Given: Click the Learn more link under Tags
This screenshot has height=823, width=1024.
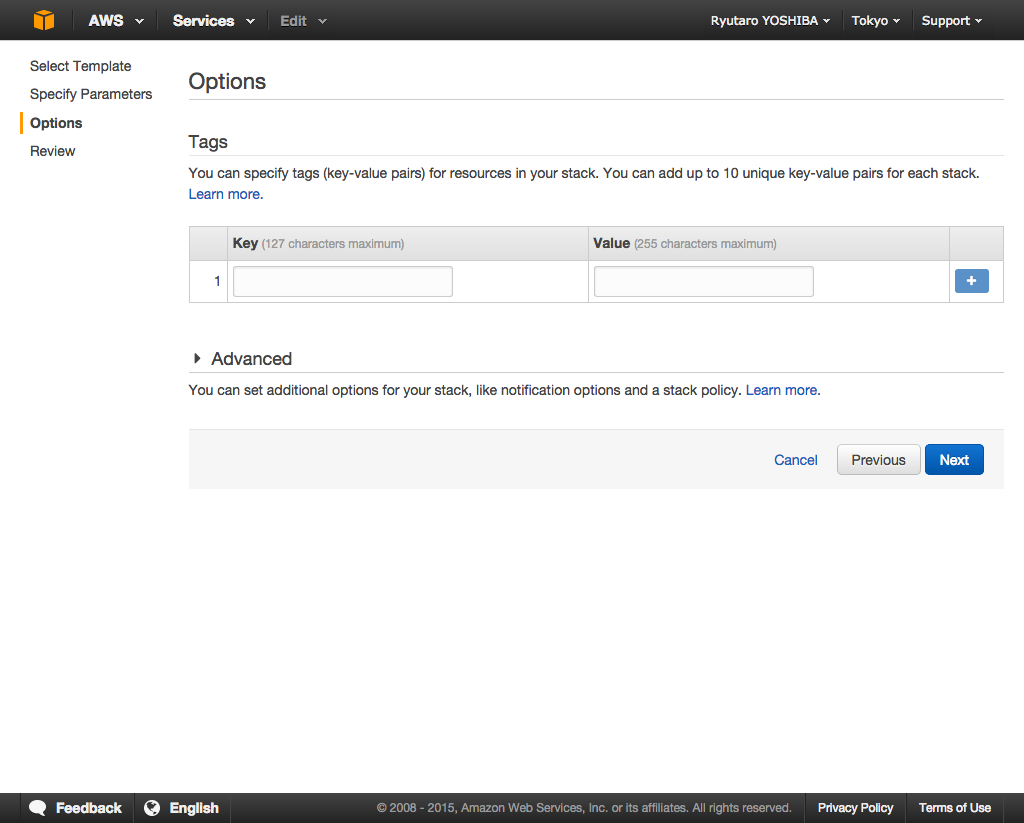Looking at the screenshot, I should pyautogui.click(x=225, y=194).
